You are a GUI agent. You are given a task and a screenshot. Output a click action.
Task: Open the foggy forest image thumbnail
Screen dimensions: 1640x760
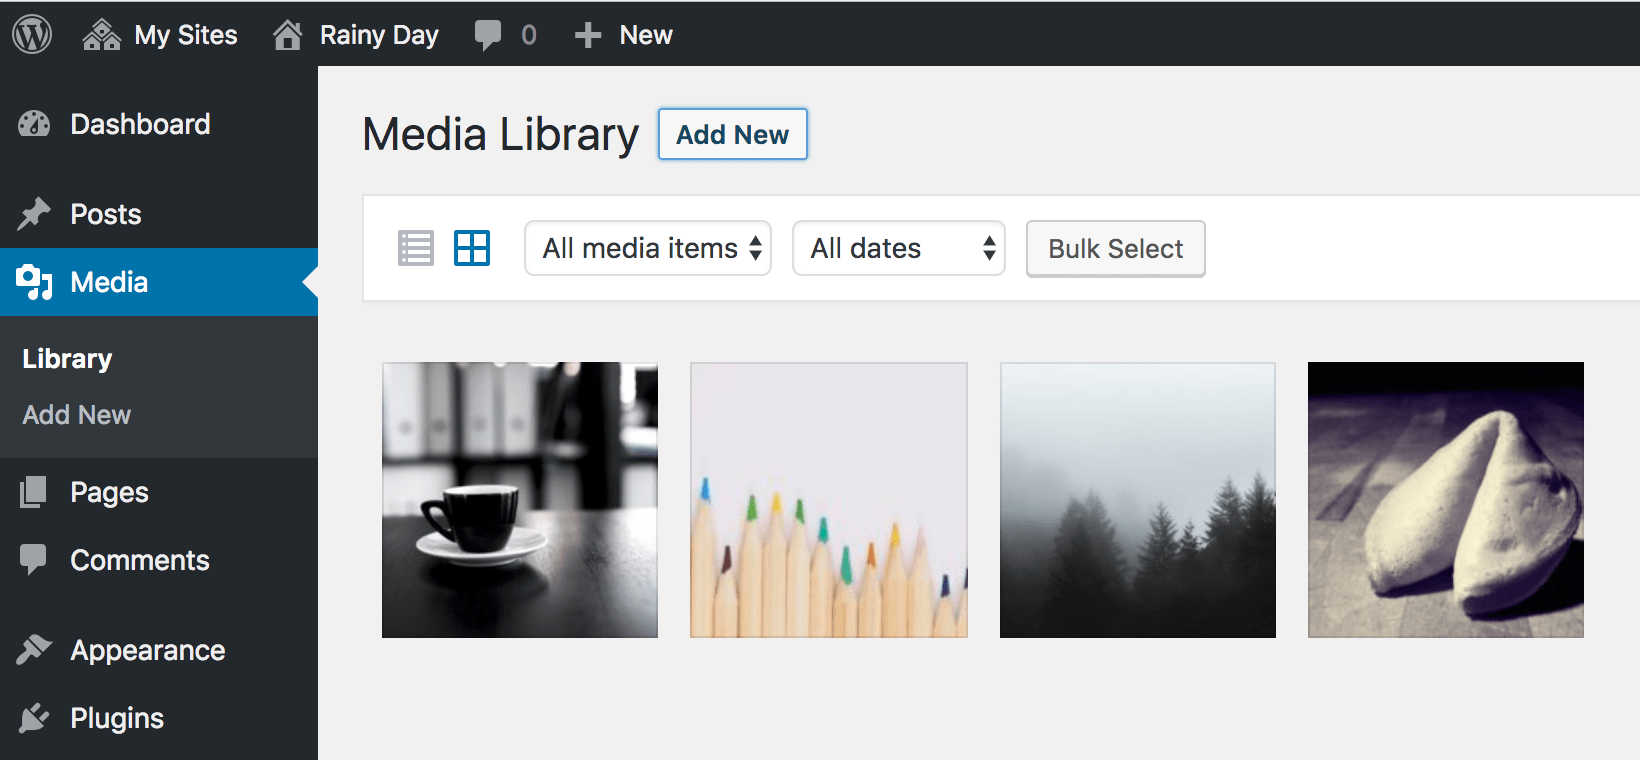tap(1138, 500)
